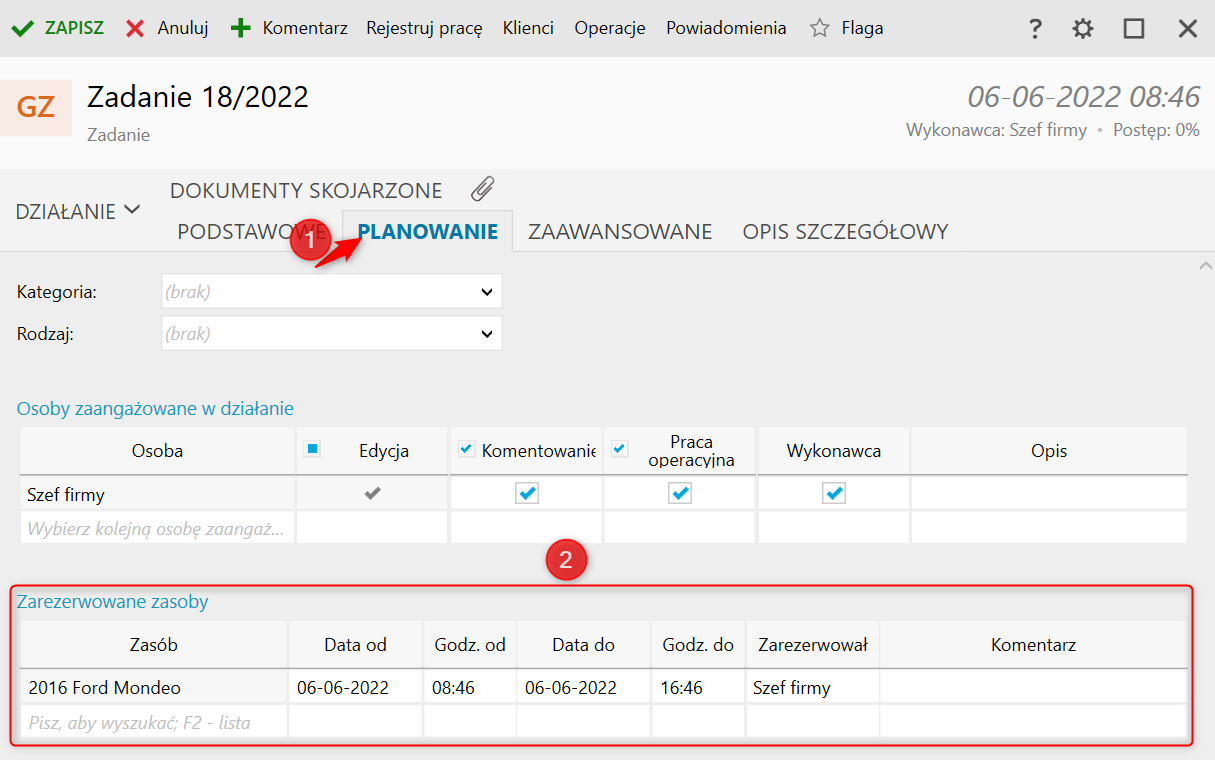Click Osoby zaangażowane w działanie heading
The height and width of the screenshot is (760, 1215).
point(155,408)
